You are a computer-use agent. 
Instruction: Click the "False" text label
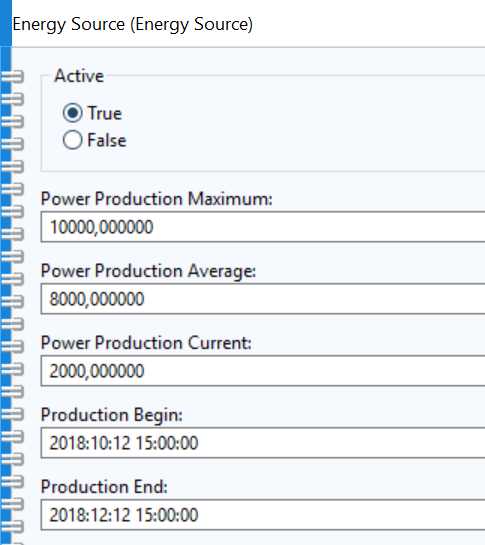(107, 140)
